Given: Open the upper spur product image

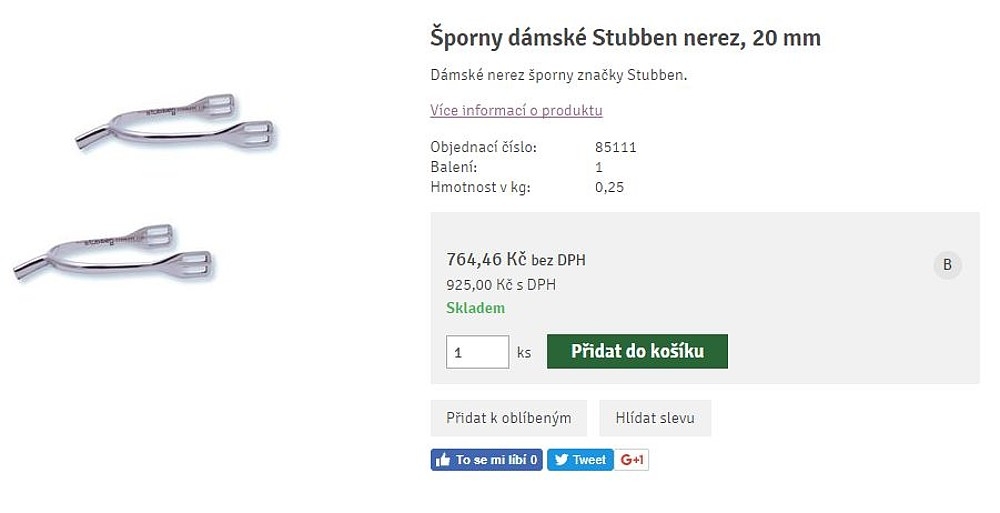Looking at the screenshot, I should click(x=175, y=124).
